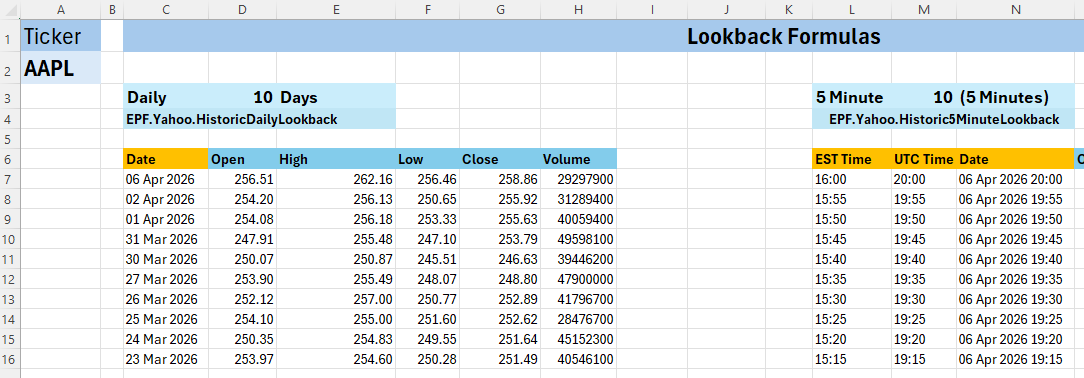Select column header A

(61, 10)
